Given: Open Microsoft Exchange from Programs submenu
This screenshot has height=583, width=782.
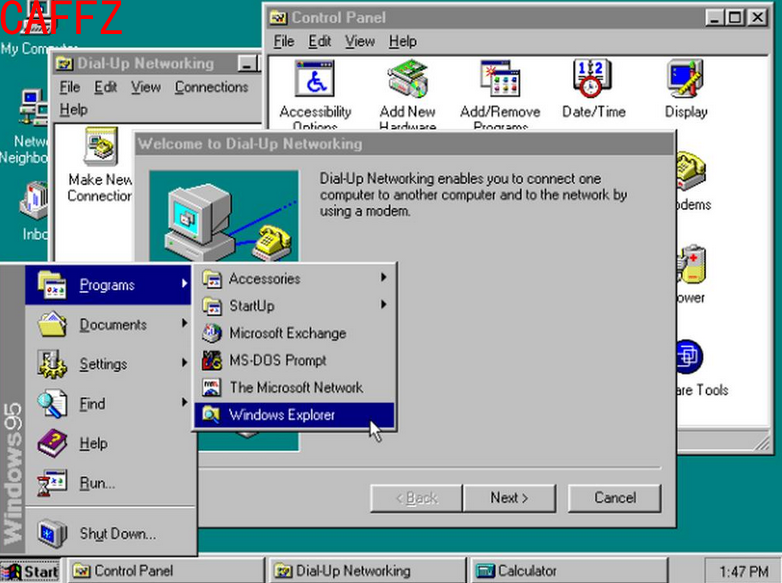Looking at the screenshot, I should pos(287,333).
